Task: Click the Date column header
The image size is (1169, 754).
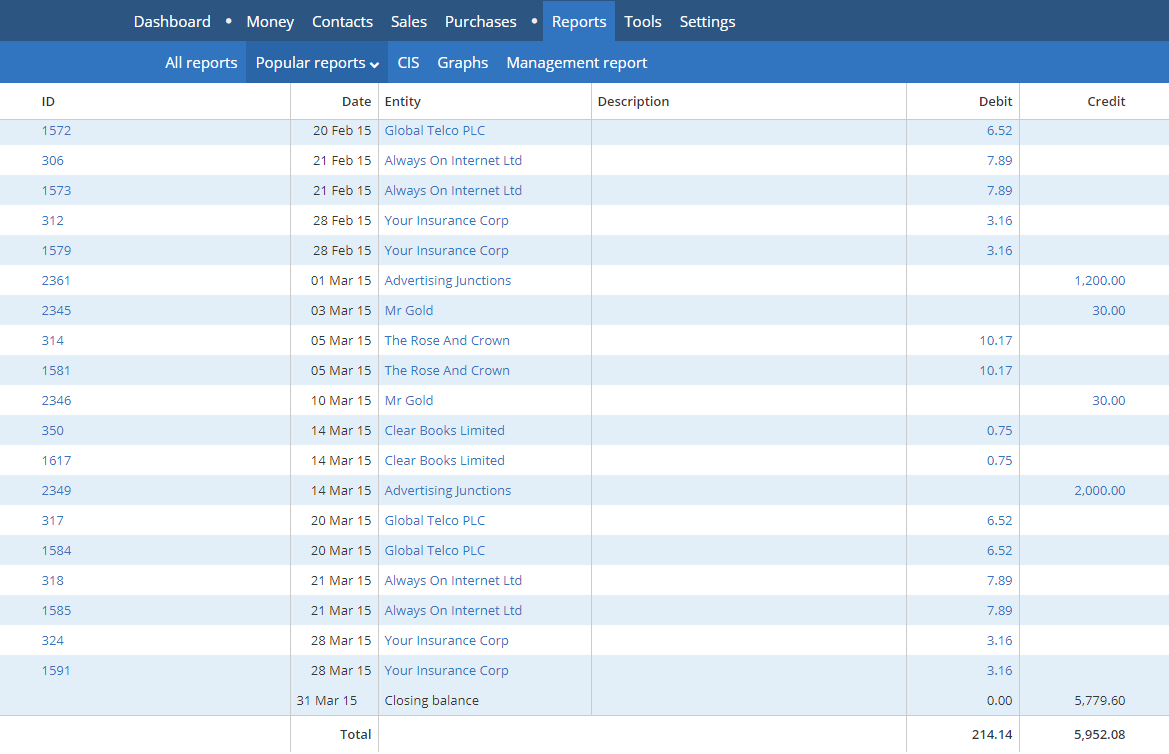Action: pyautogui.click(x=356, y=101)
